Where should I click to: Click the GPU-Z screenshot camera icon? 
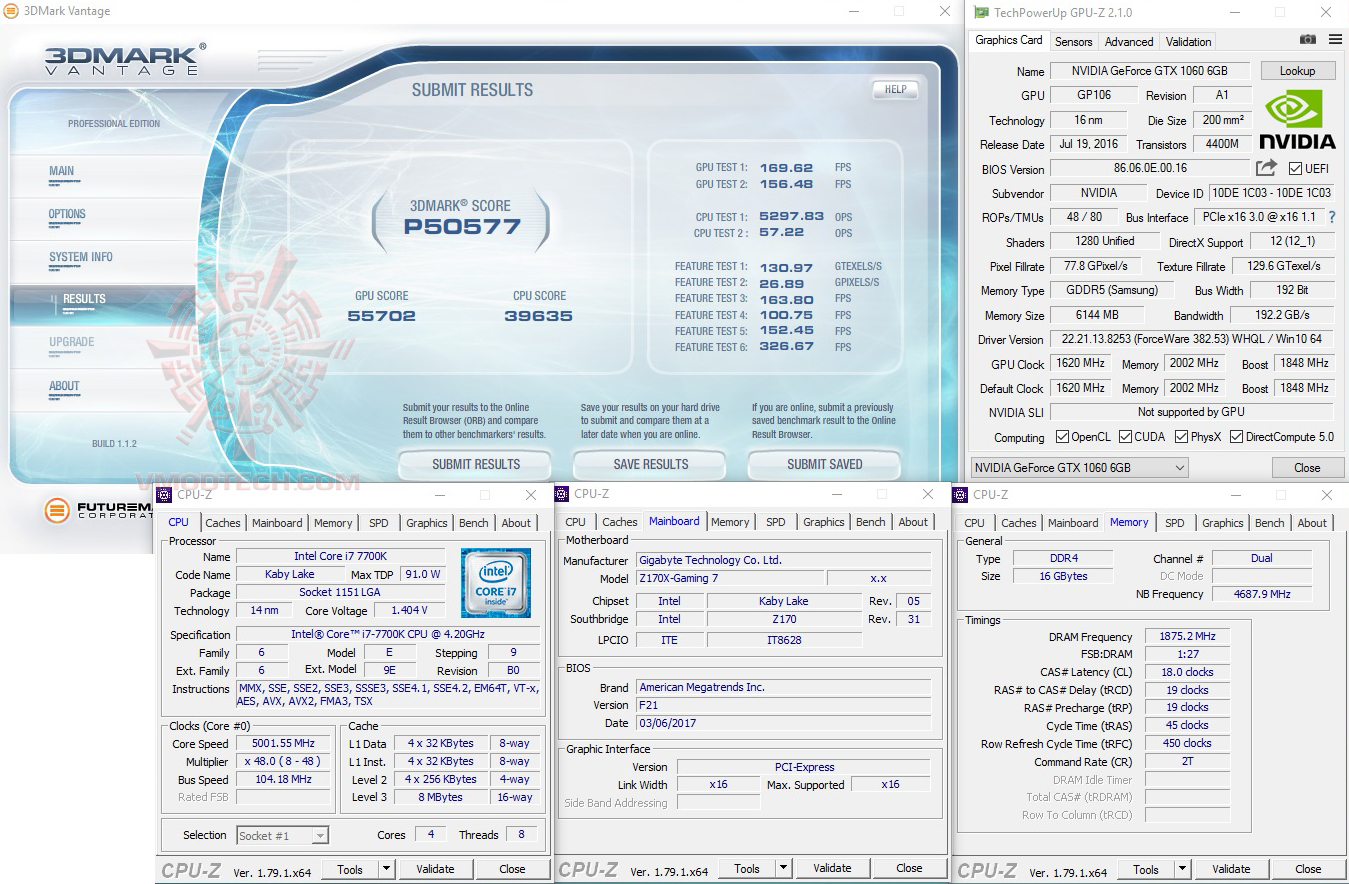1308,39
